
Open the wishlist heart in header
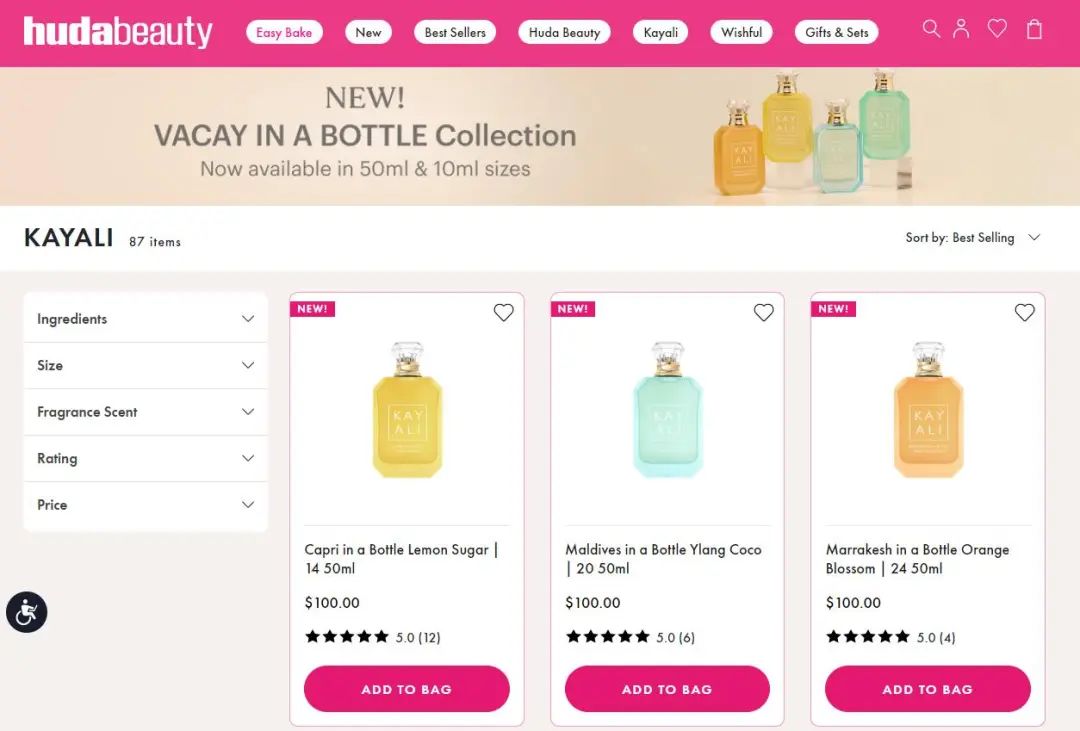coord(997,29)
